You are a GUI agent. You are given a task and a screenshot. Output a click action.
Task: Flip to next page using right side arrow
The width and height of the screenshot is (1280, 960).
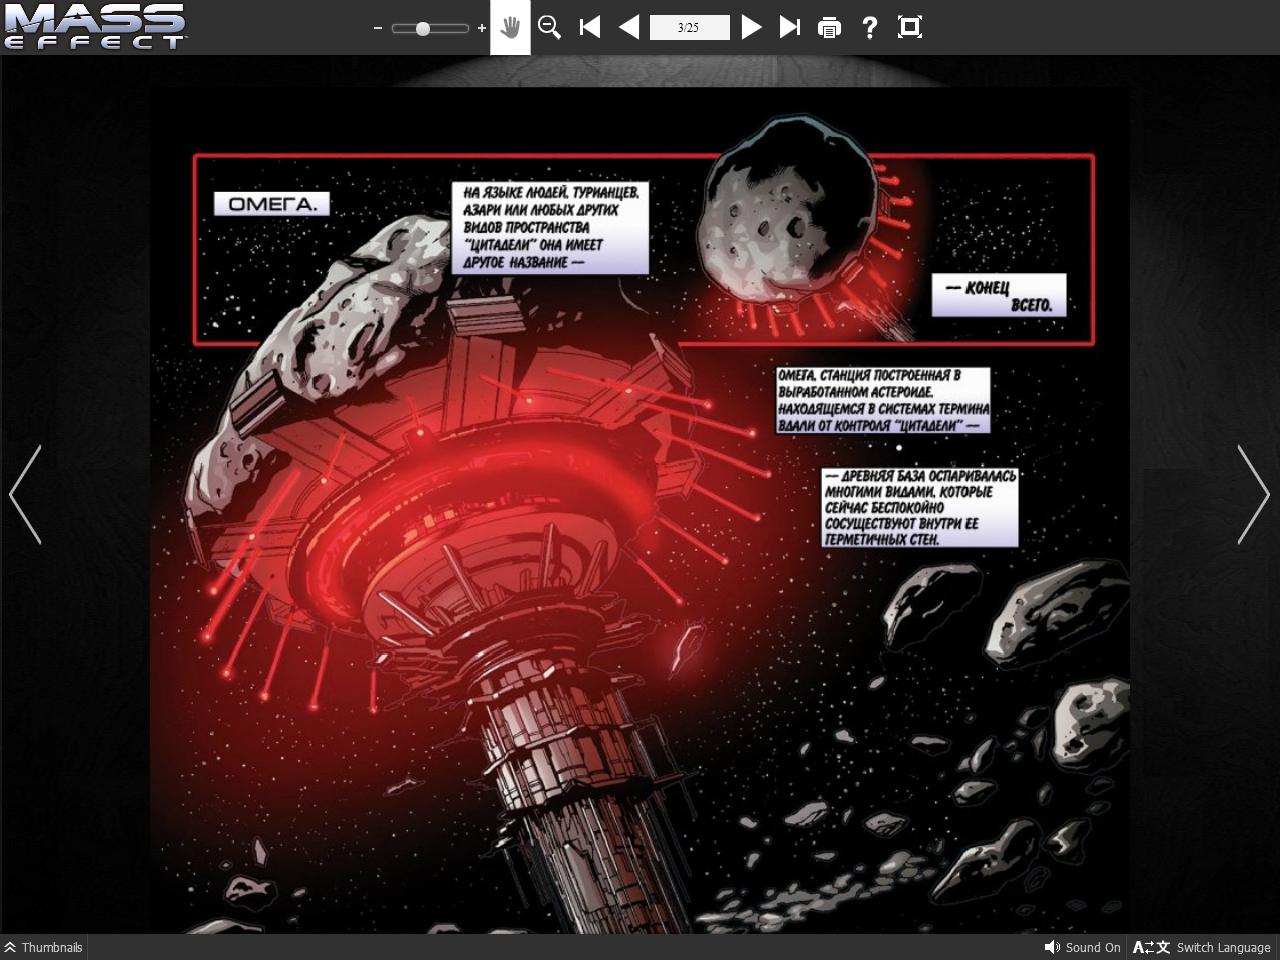coord(1253,494)
